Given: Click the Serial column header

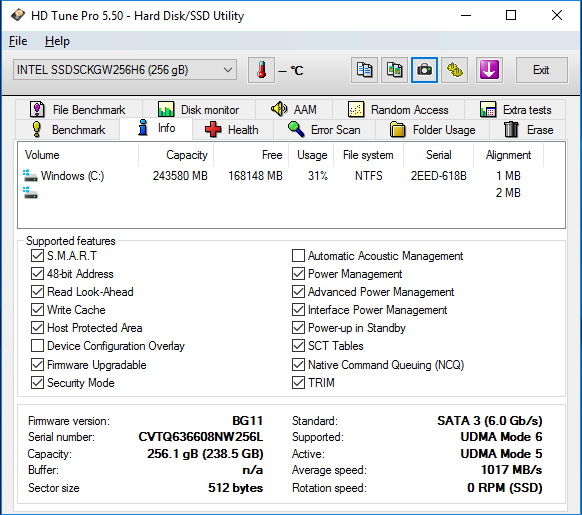Looking at the screenshot, I should 438,155.
